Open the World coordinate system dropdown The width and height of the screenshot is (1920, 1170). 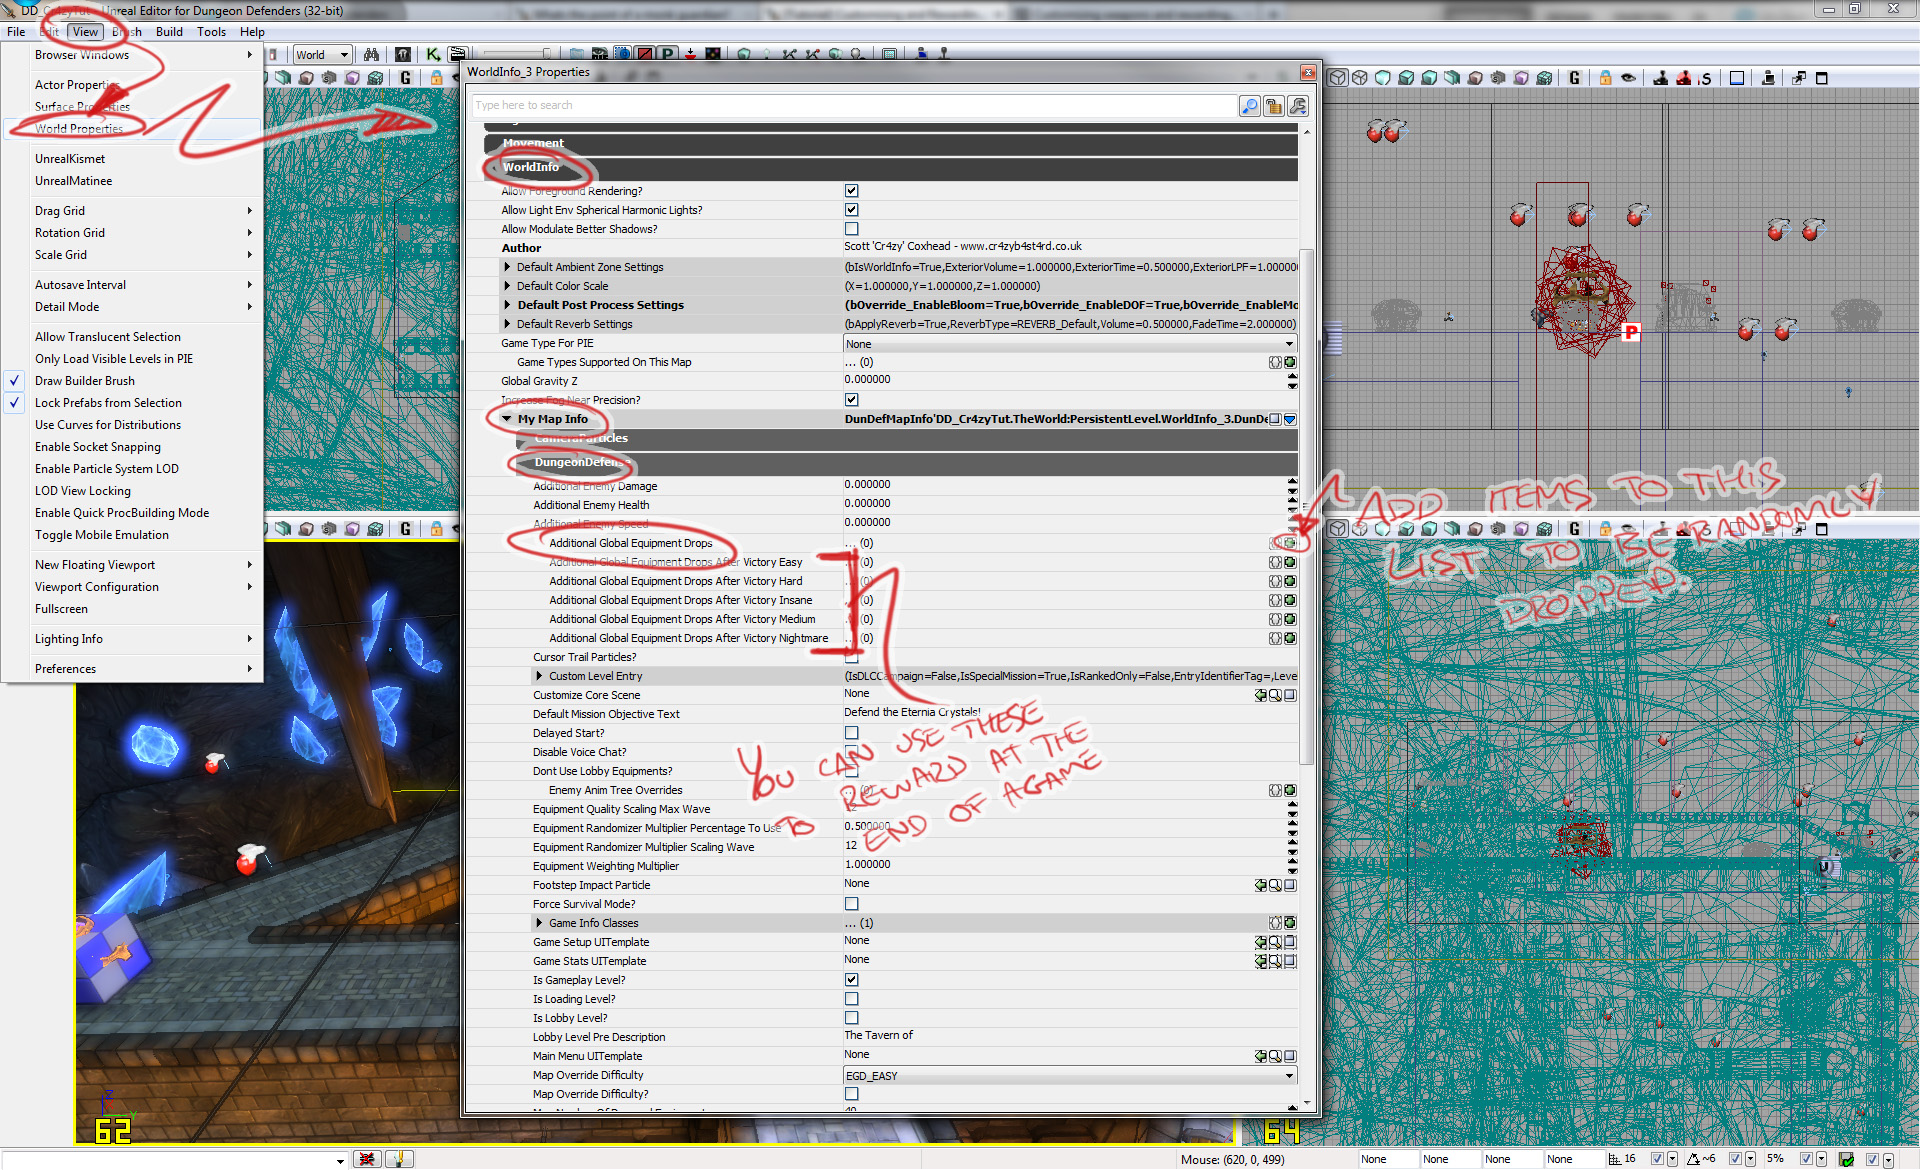point(321,55)
